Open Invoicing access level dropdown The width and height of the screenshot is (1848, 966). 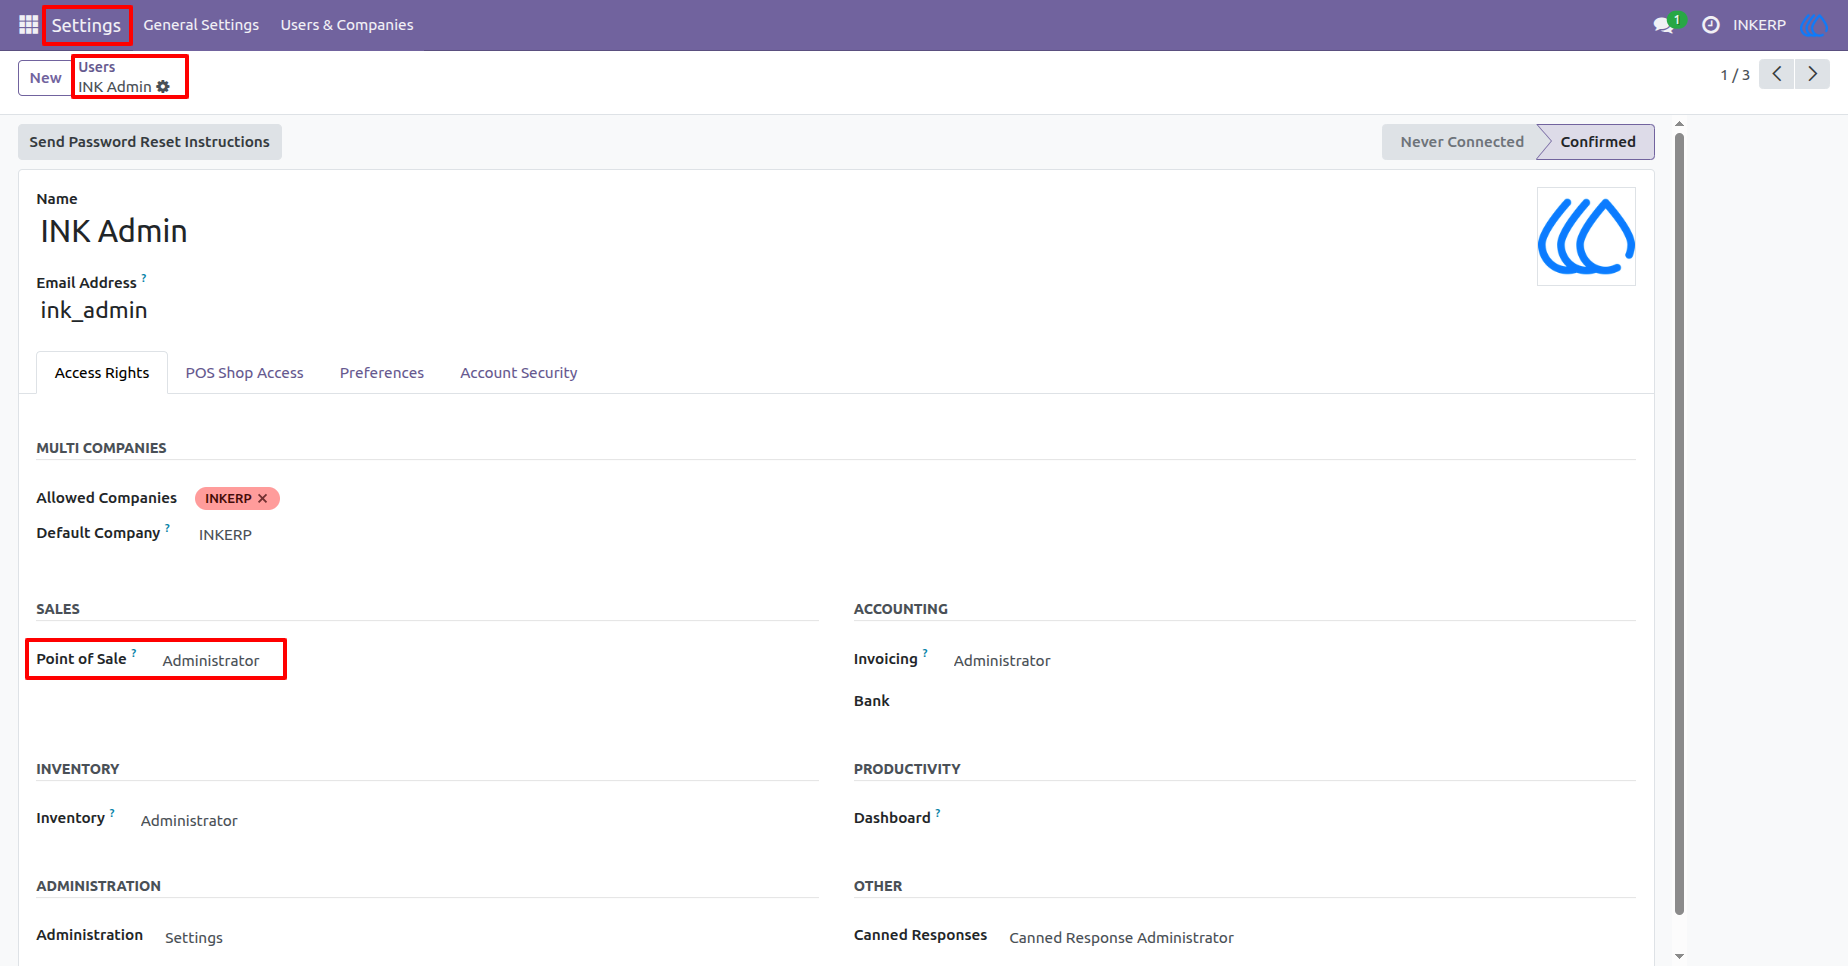(x=1002, y=660)
